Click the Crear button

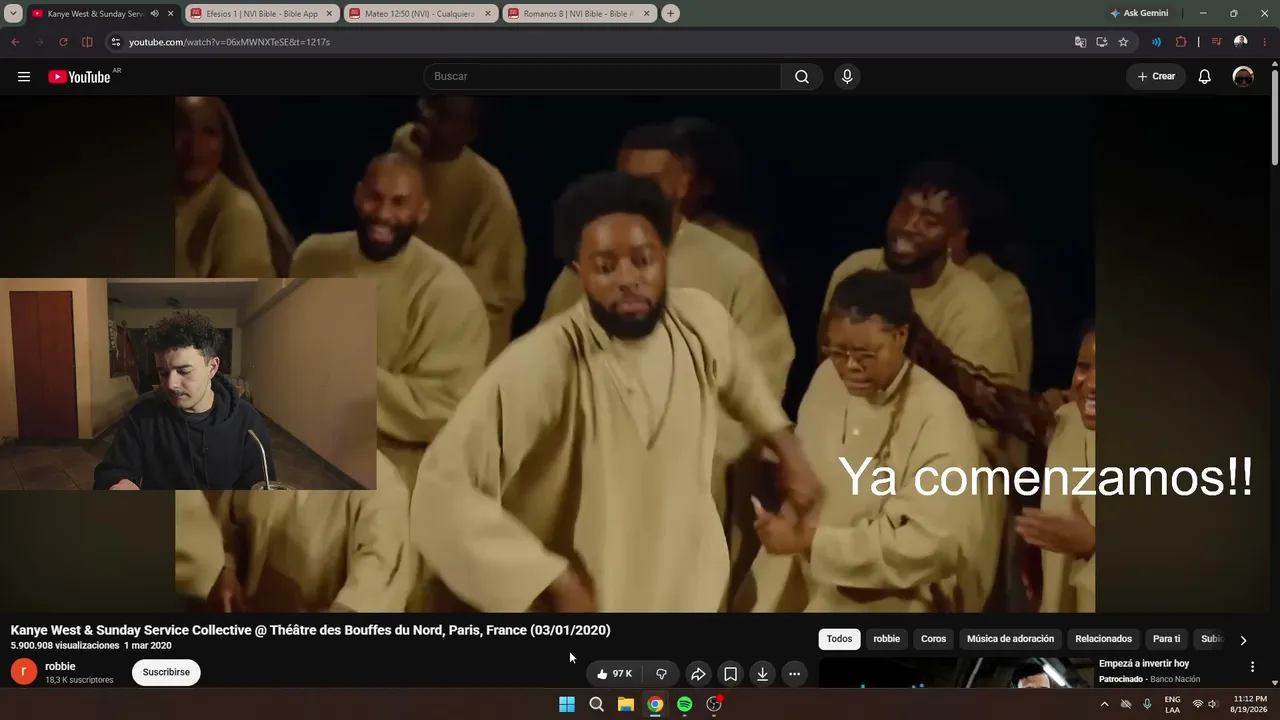[1156, 77]
